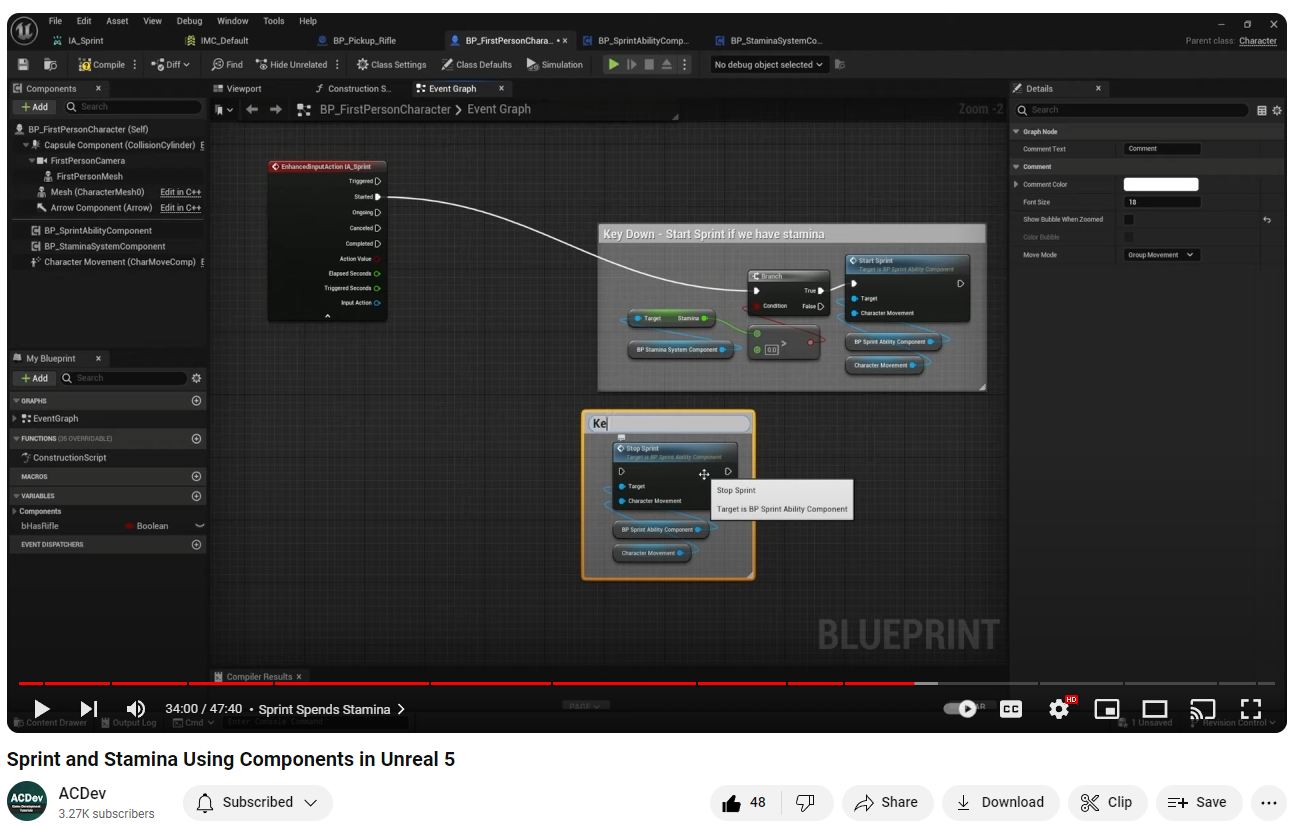The height and width of the screenshot is (825, 1294).
Task: Click the plus icon in Event Dispatchers section
Action: coord(196,545)
